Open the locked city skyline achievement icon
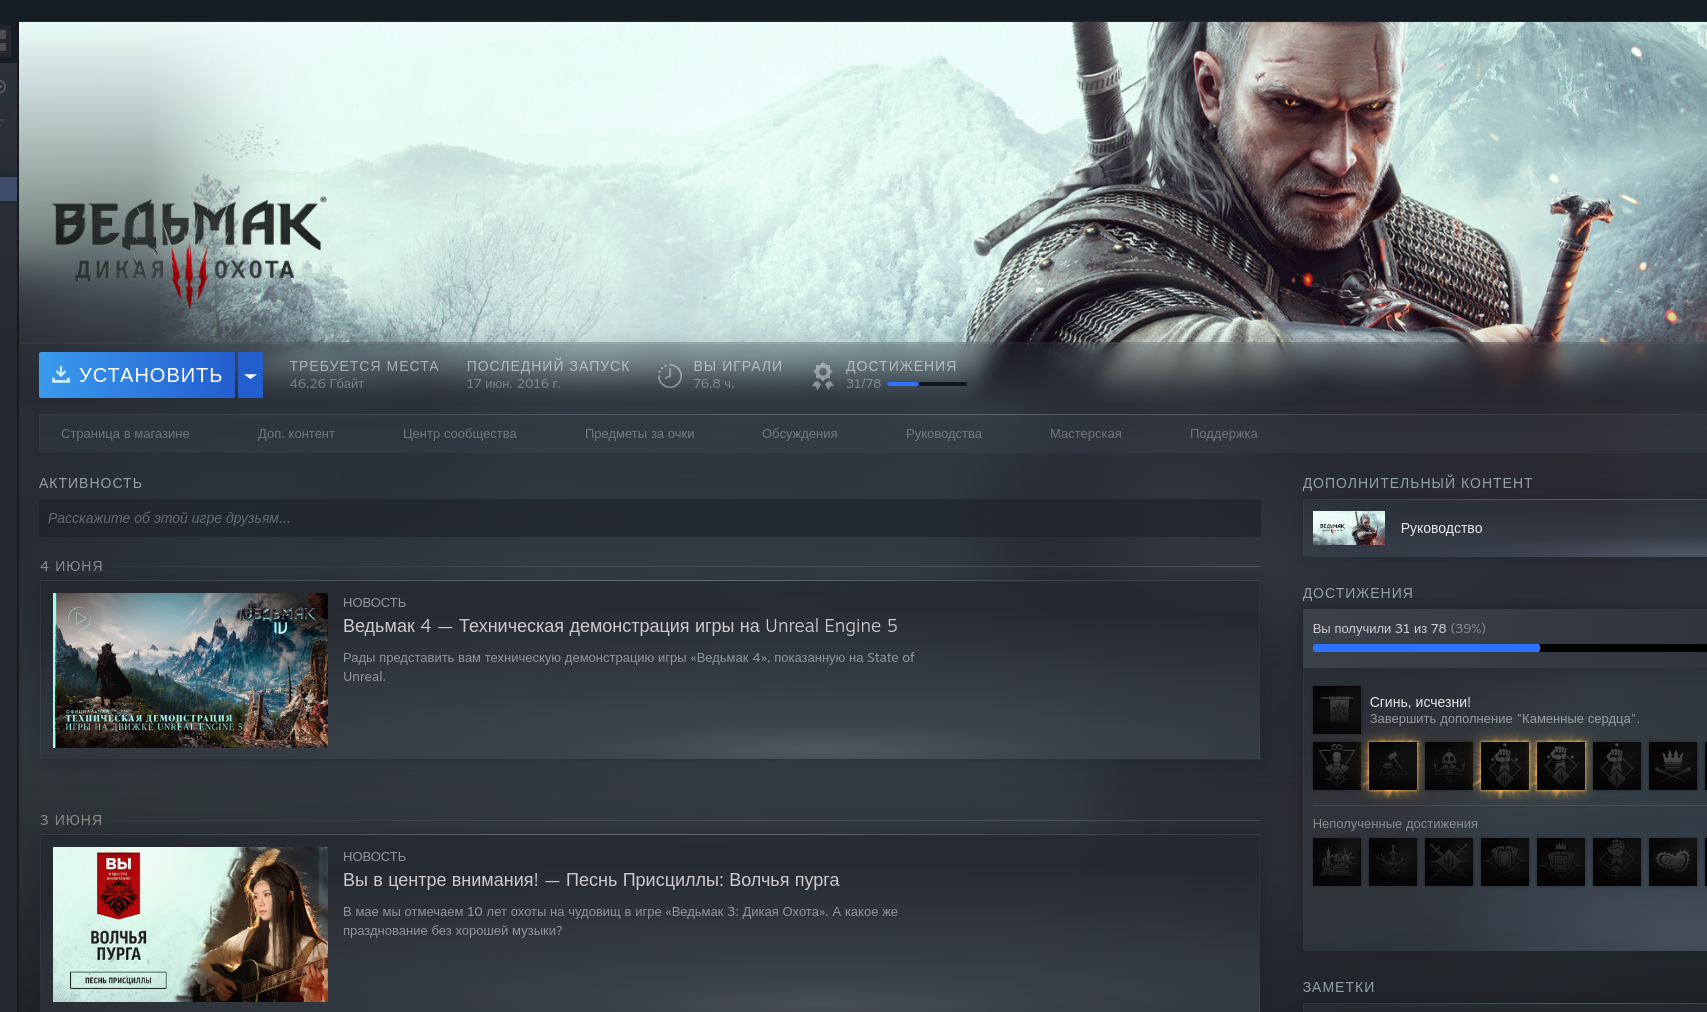1707x1012 pixels. coord(1337,862)
